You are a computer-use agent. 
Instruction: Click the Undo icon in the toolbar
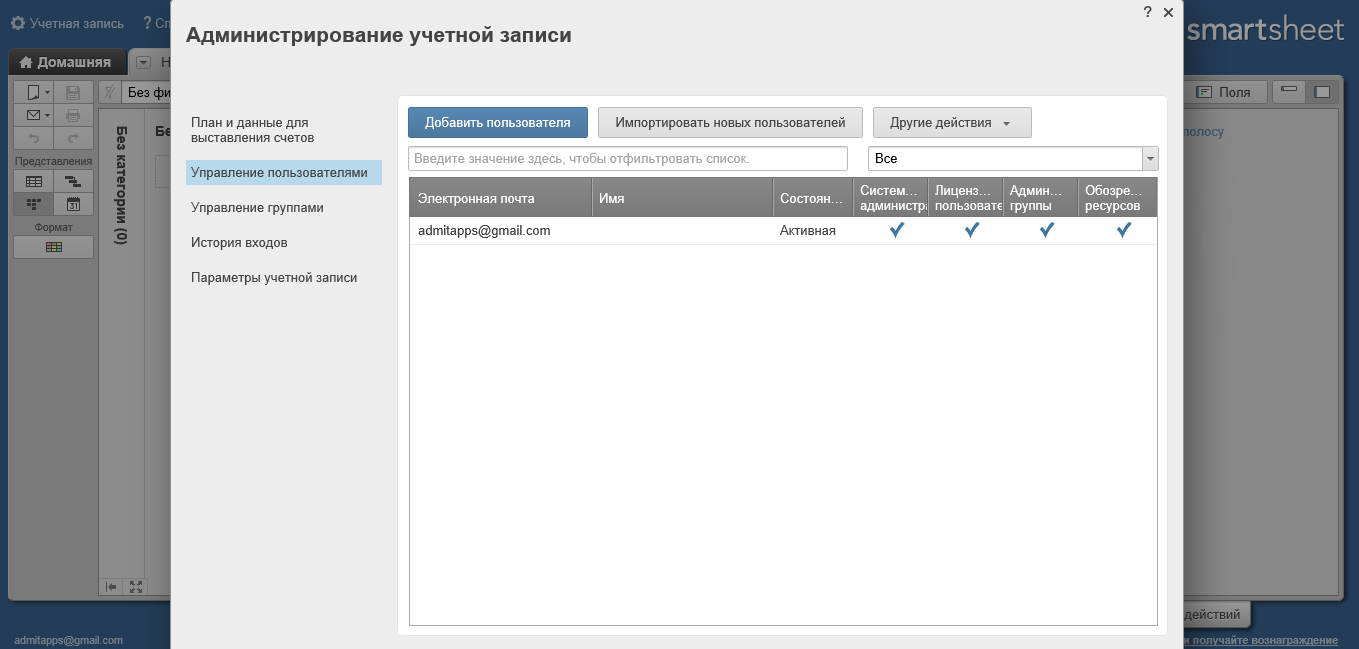[x=34, y=138]
